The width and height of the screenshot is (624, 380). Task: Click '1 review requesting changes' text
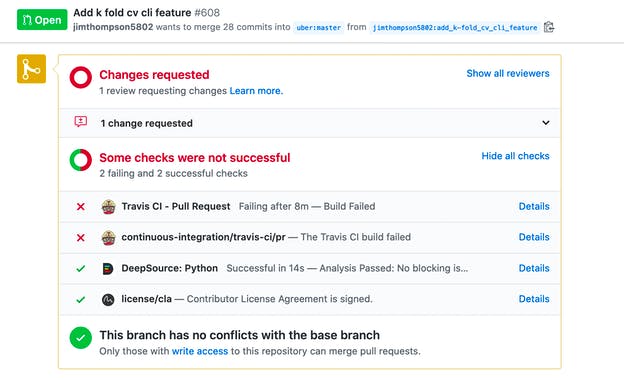click(x=163, y=91)
